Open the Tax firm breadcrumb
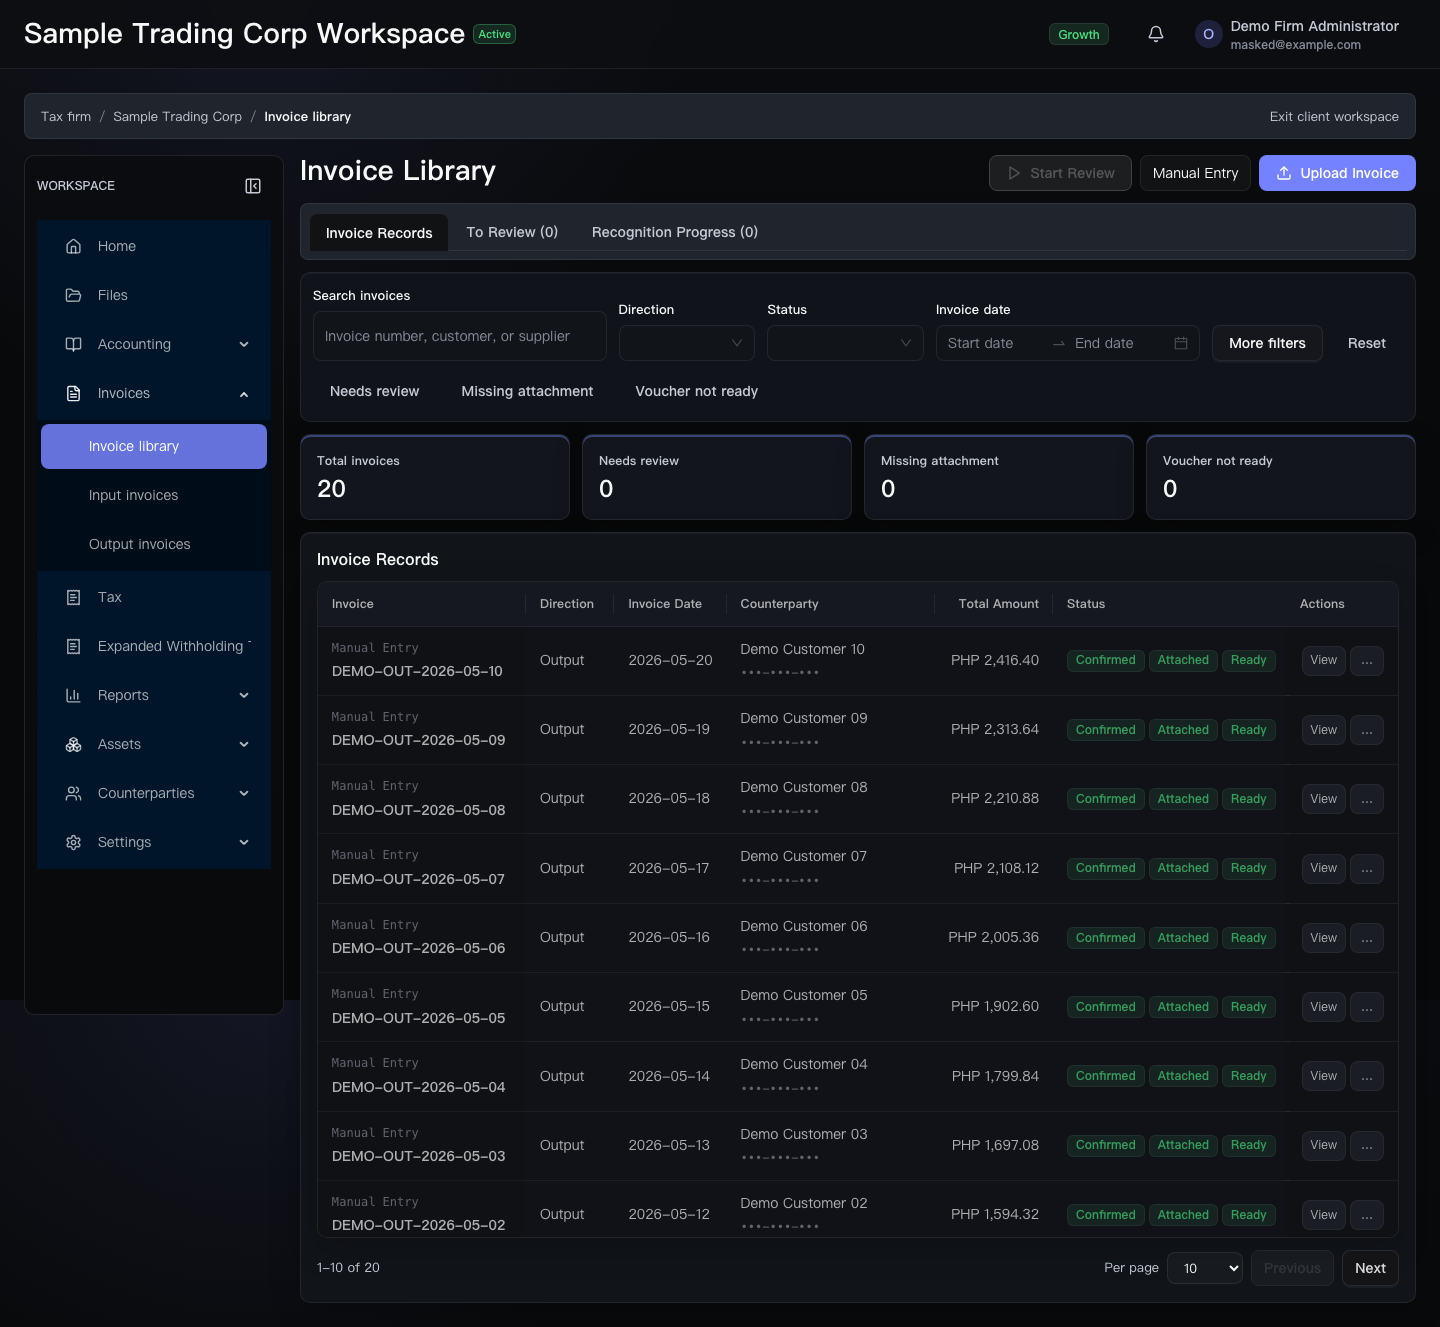Screen dimensions: 1440x1327 [66, 116]
